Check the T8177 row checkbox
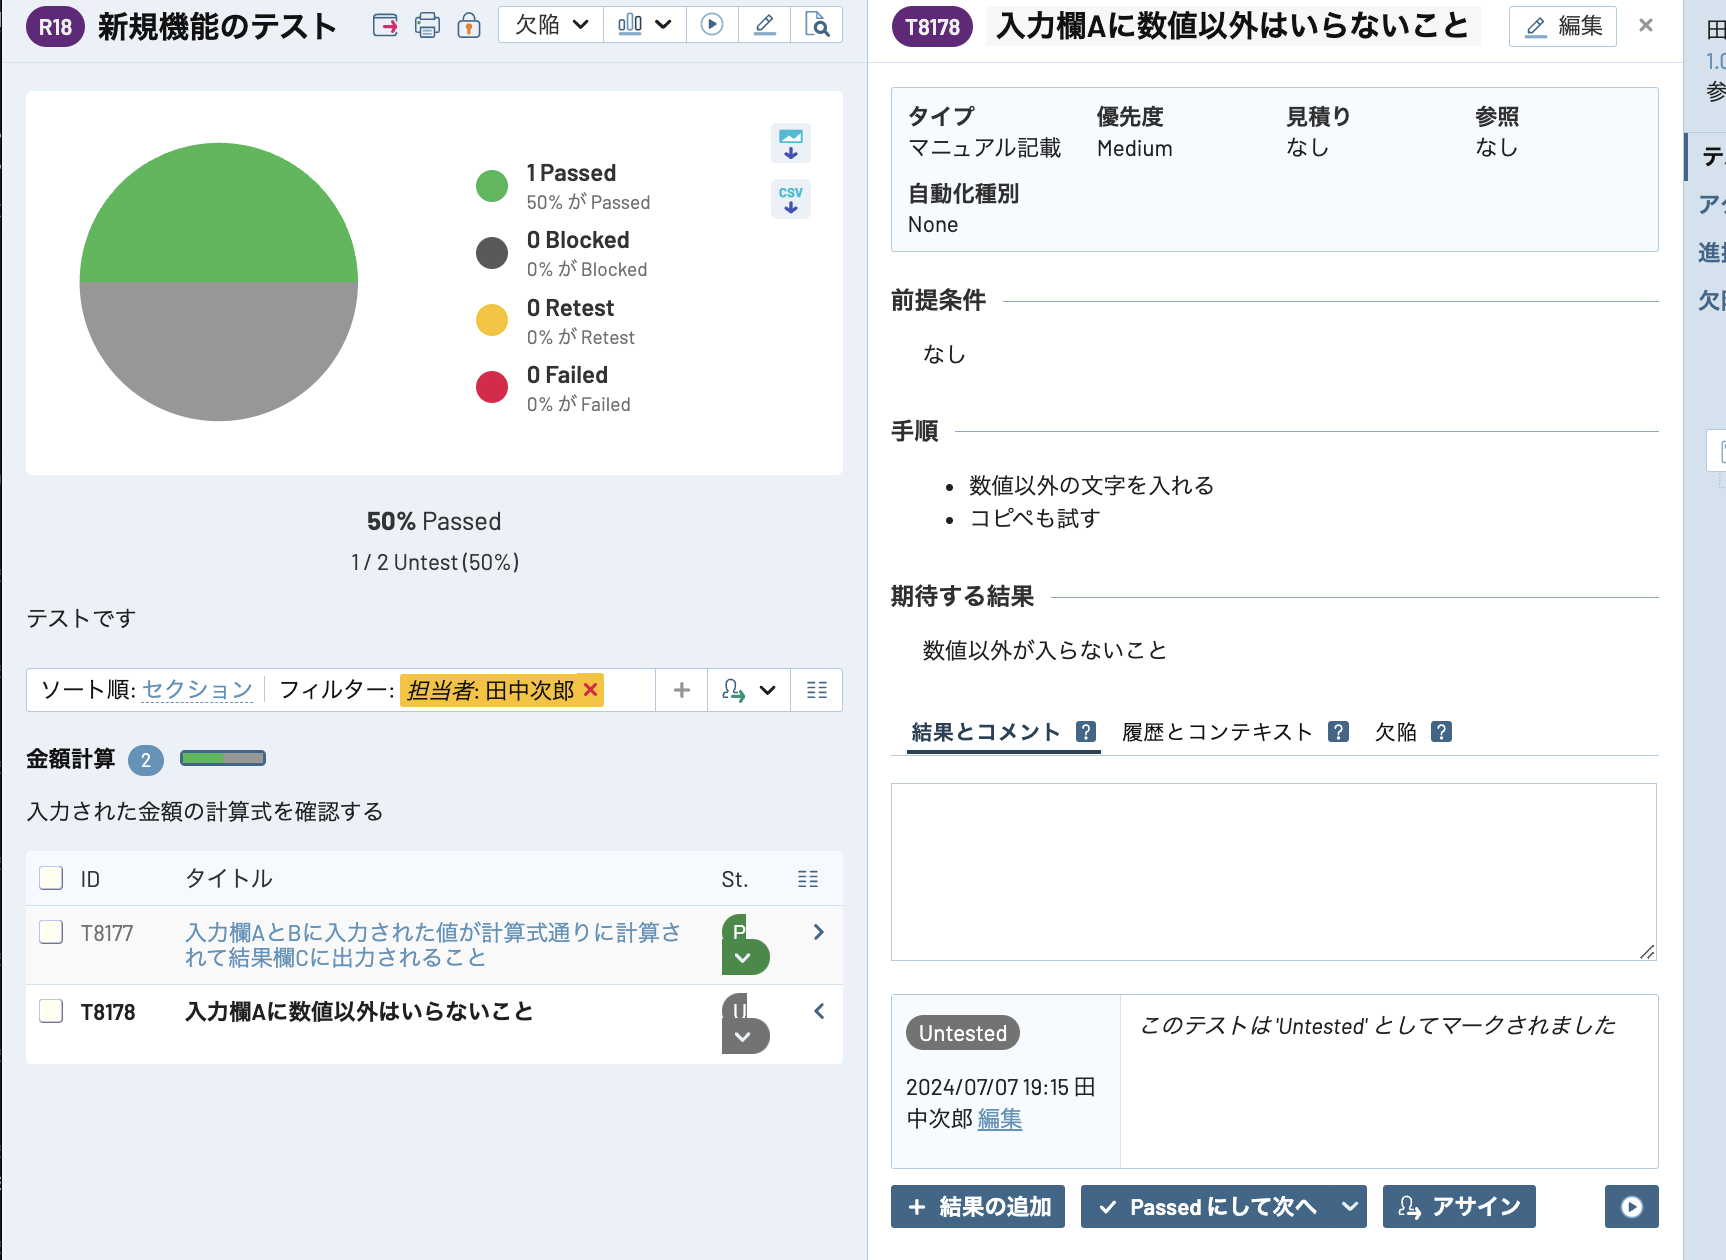Screen dimensions: 1726x1260 click(x=50, y=932)
